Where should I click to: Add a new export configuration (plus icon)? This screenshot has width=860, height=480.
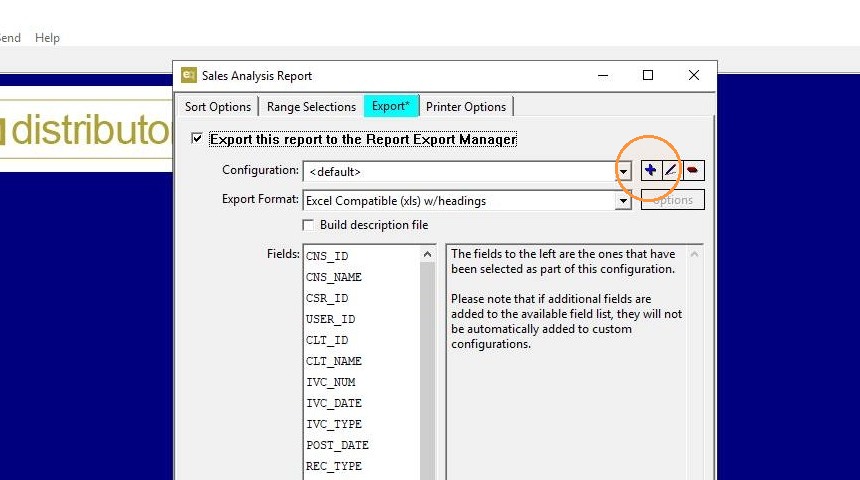[x=650, y=170]
